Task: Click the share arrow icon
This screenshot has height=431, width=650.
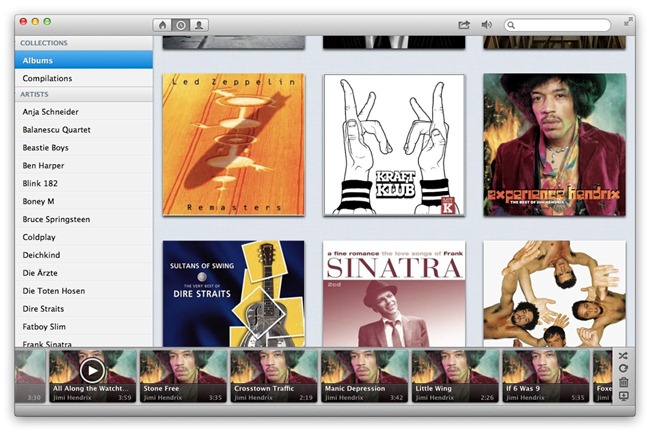Action: tap(464, 25)
